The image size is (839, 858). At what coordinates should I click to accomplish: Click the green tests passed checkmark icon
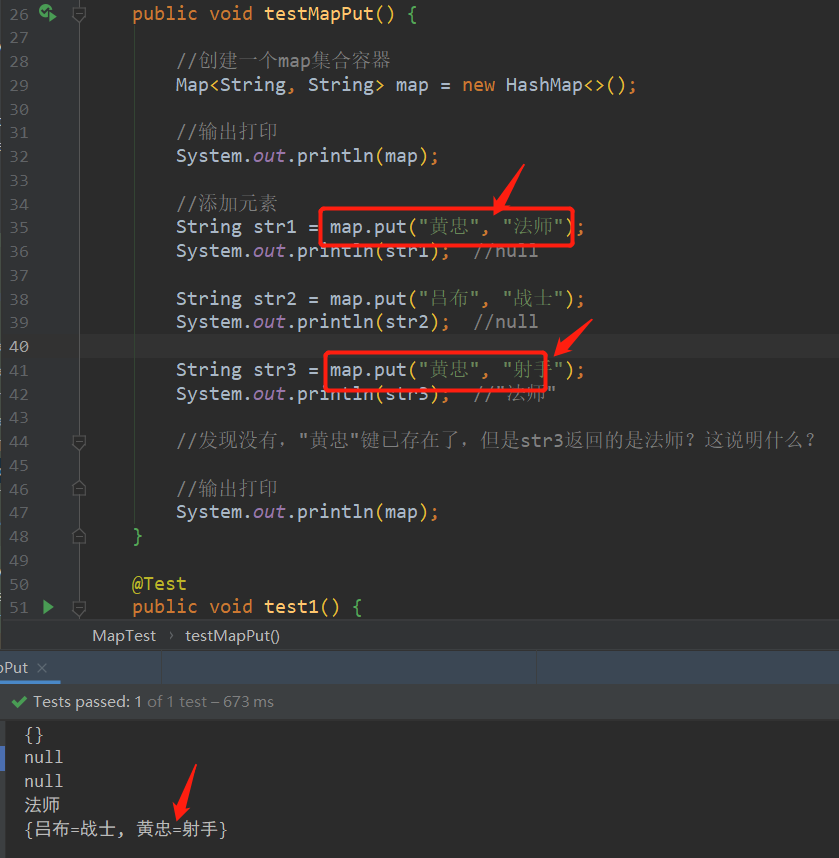[19, 702]
